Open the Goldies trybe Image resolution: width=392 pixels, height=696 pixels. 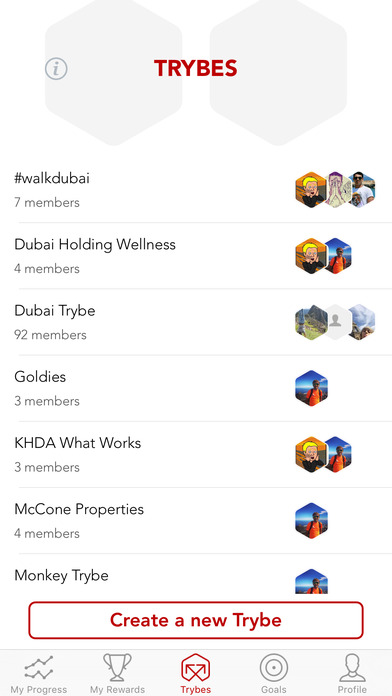pos(196,388)
